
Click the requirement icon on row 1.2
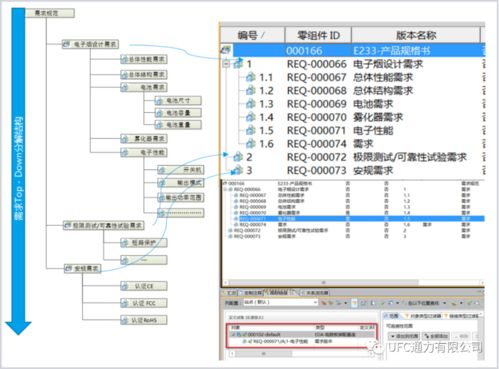click(251, 91)
